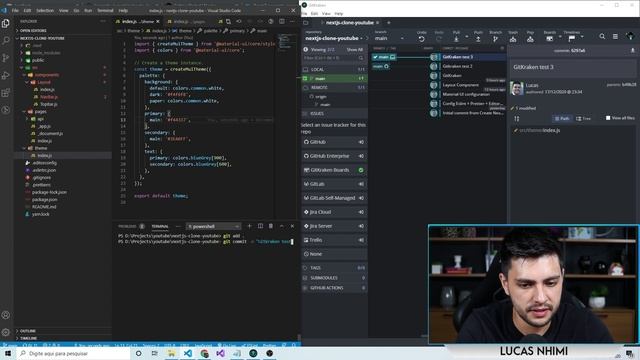Toggle Path view in commit panel
Screen dimensions: 640x360
tap(562, 118)
